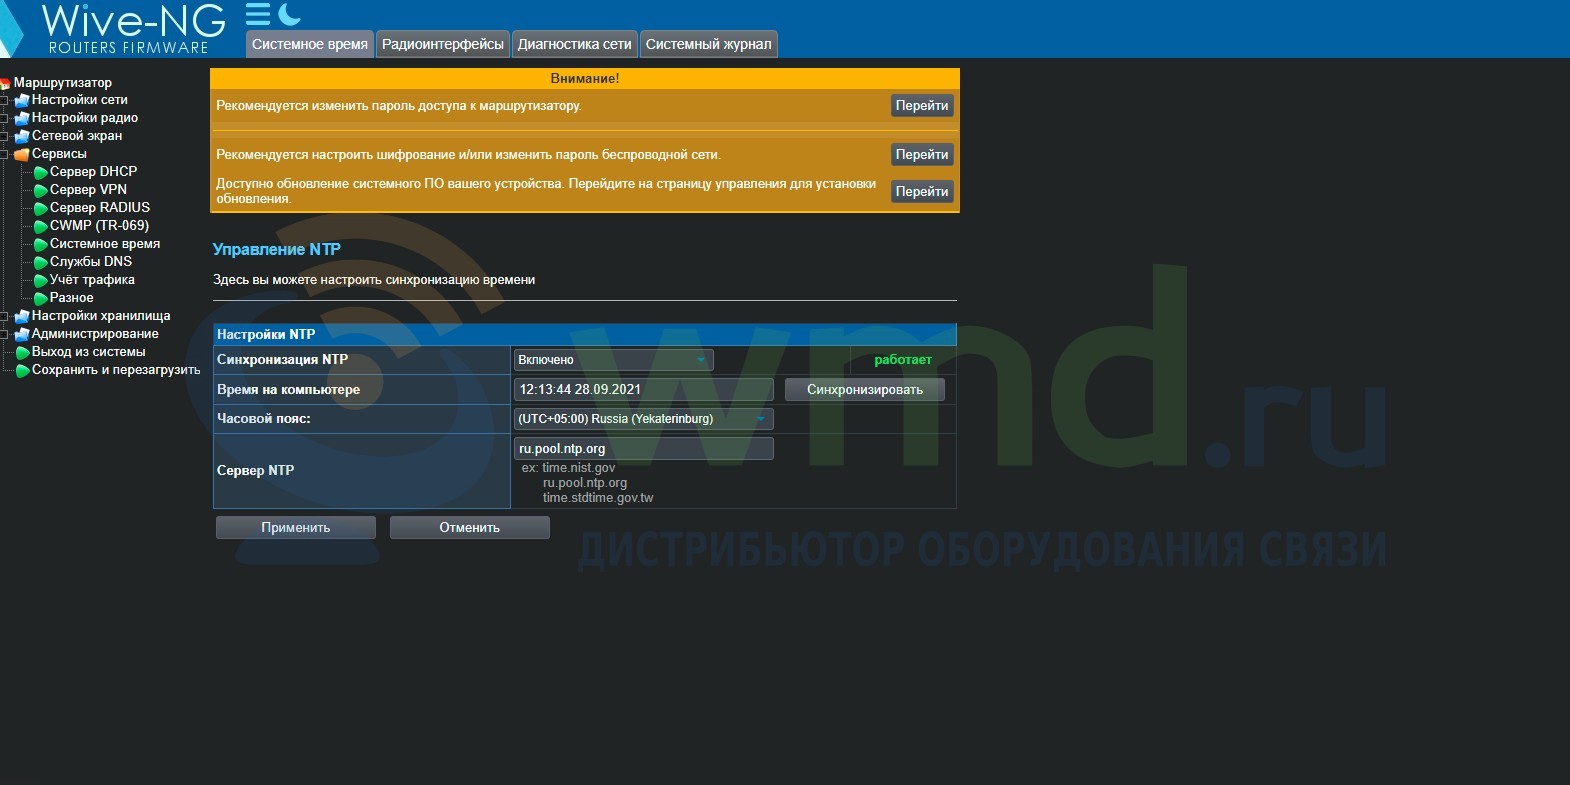This screenshot has width=1570, height=785.
Task: Open CWMP (TR-069) in sidebar tree
Action: (x=100, y=226)
